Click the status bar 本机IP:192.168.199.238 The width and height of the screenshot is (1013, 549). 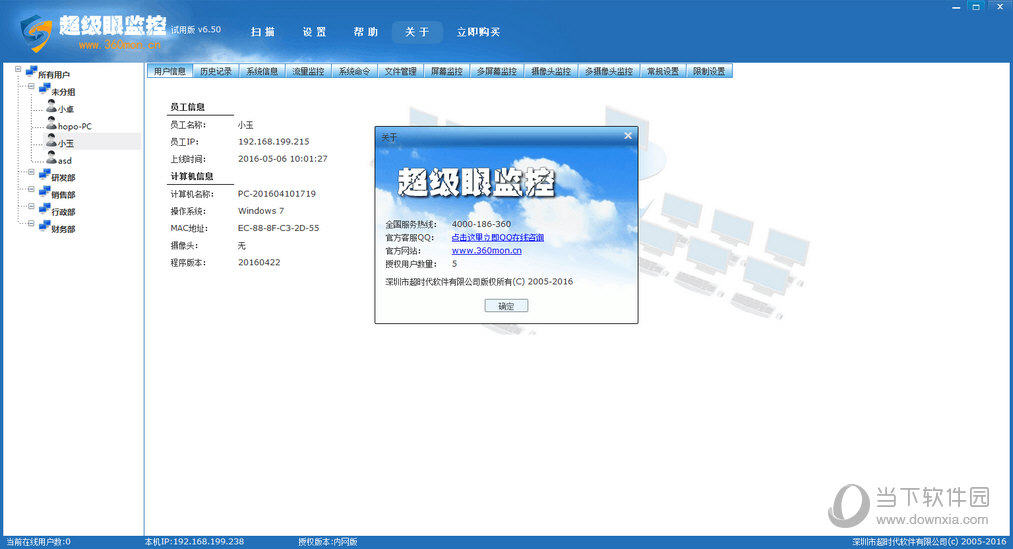point(194,542)
